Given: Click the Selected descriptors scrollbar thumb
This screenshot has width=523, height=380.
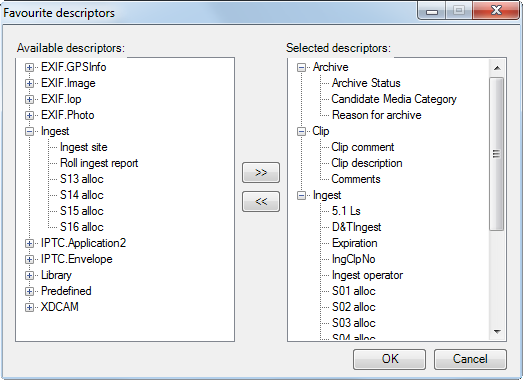Looking at the screenshot, I should (x=497, y=154).
